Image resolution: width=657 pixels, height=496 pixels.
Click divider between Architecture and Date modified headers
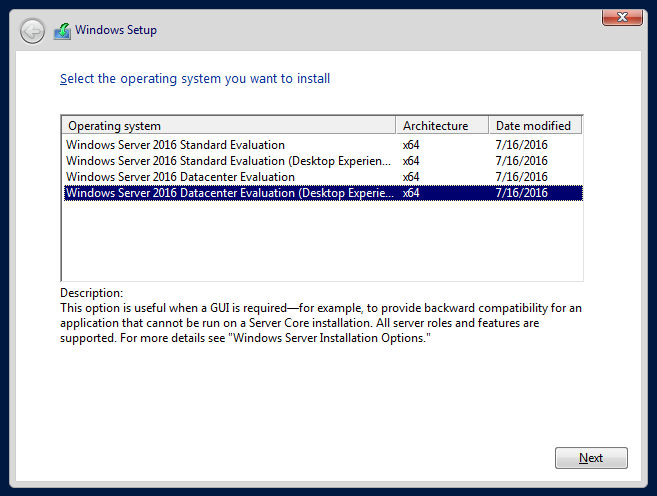click(489, 126)
